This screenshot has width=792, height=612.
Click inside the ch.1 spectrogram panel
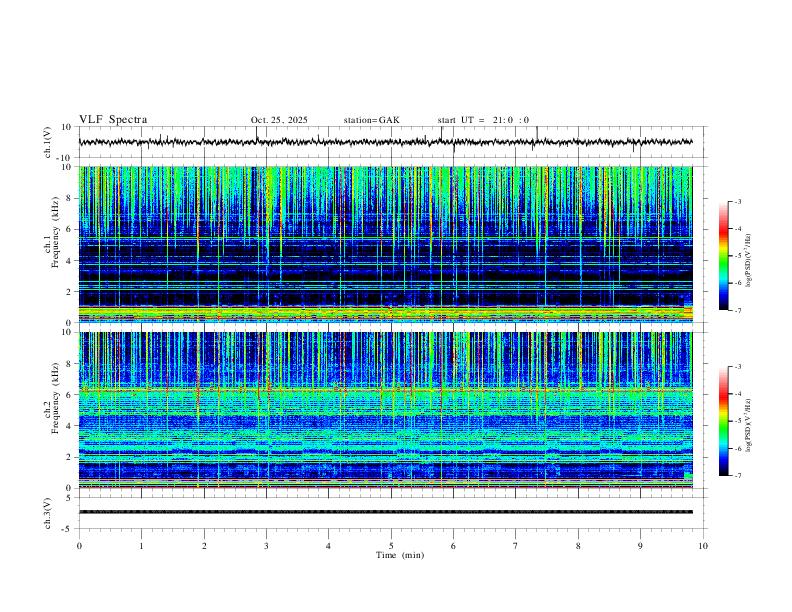386,244
